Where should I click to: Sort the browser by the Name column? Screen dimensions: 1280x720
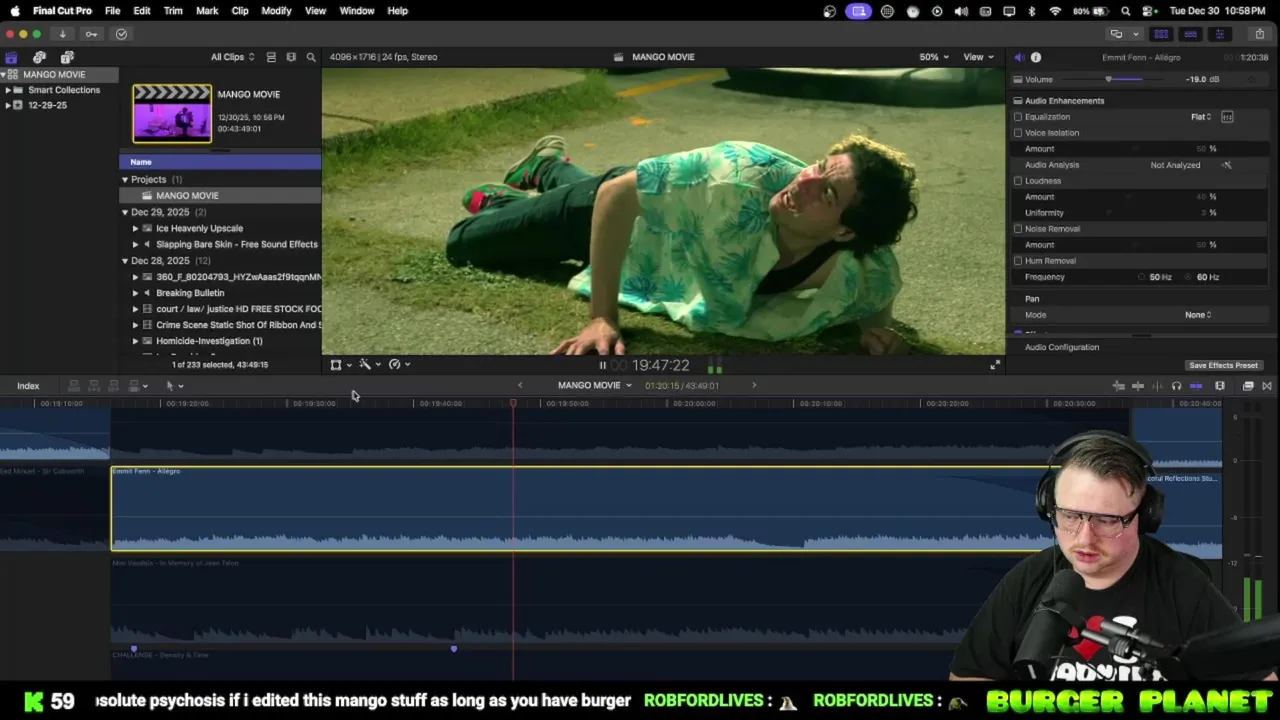(x=221, y=162)
